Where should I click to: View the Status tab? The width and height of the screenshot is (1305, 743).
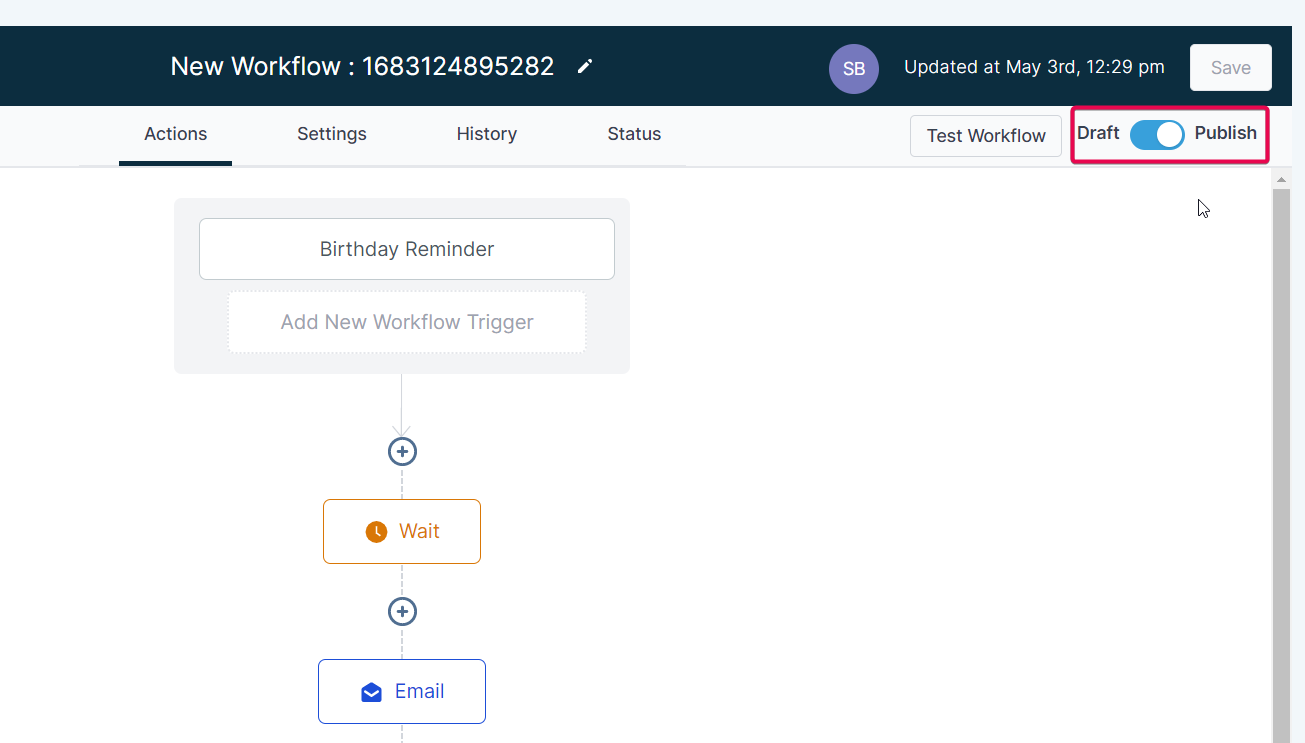point(634,134)
